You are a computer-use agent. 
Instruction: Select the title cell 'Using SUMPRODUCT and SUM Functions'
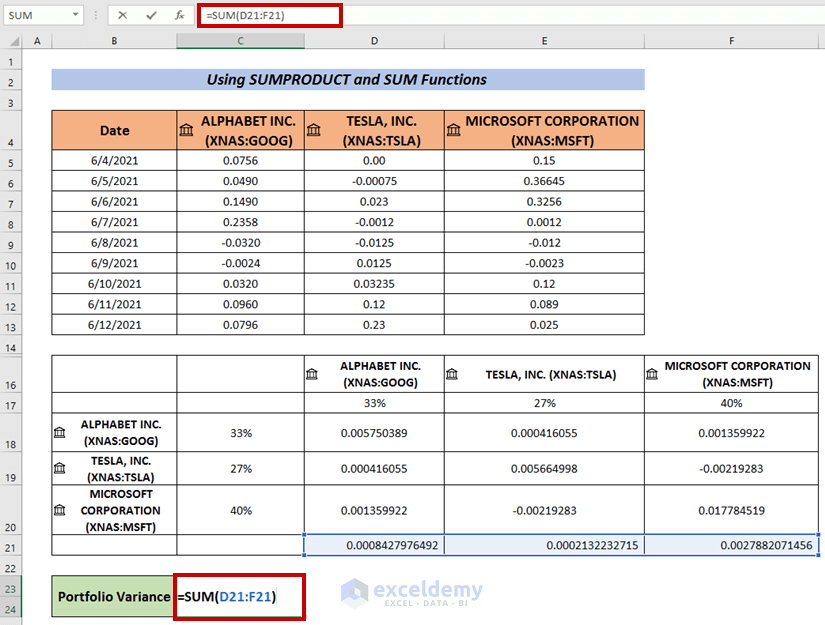(x=348, y=79)
